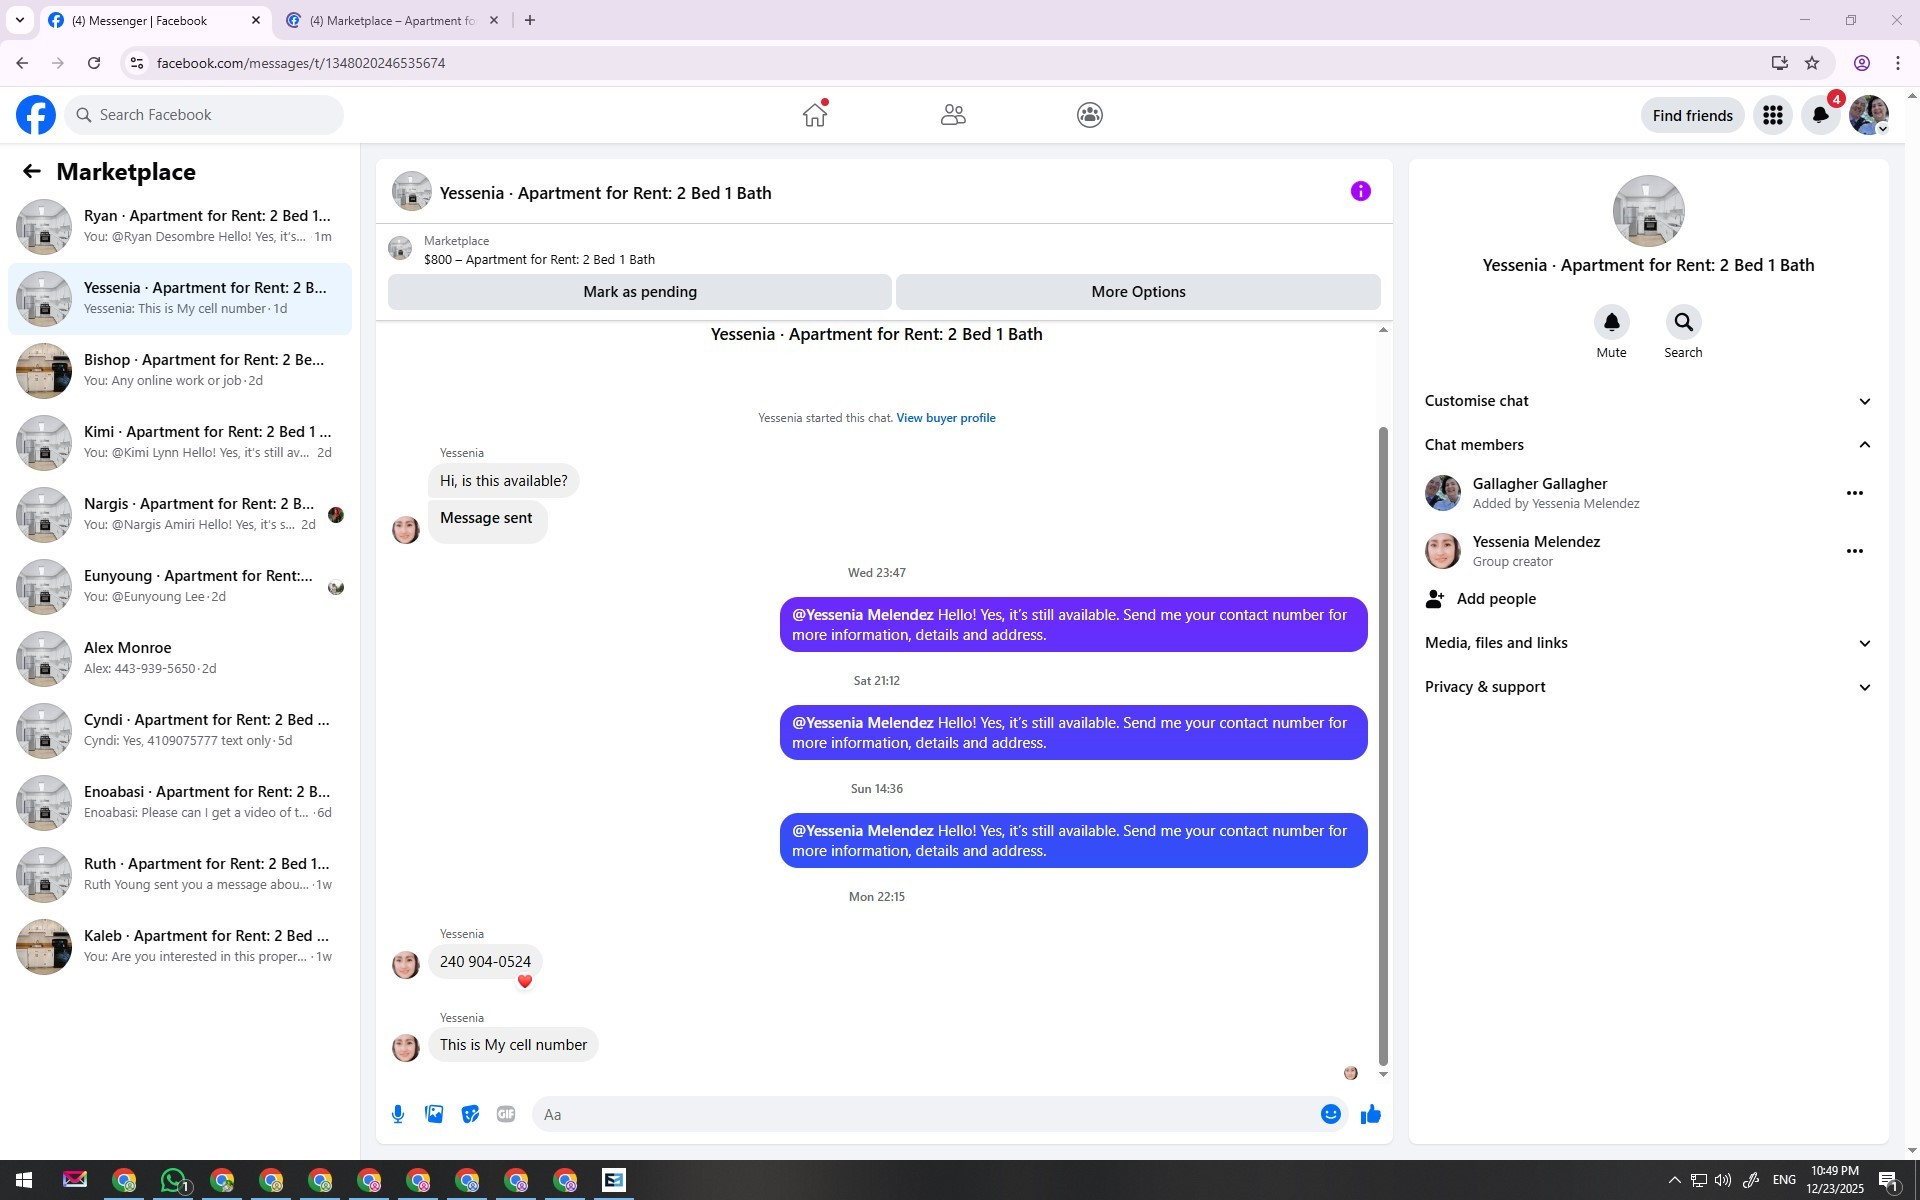
Task: Open emoji picker in message box
Action: tap(1330, 1114)
